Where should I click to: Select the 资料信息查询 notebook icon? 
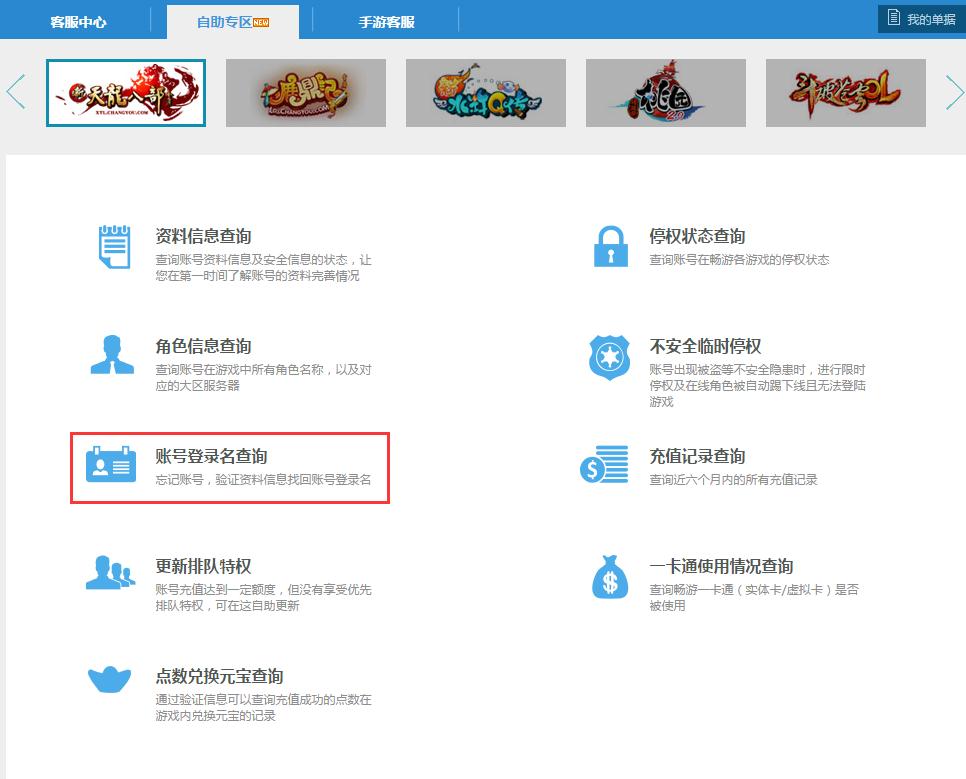pos(112,246)
